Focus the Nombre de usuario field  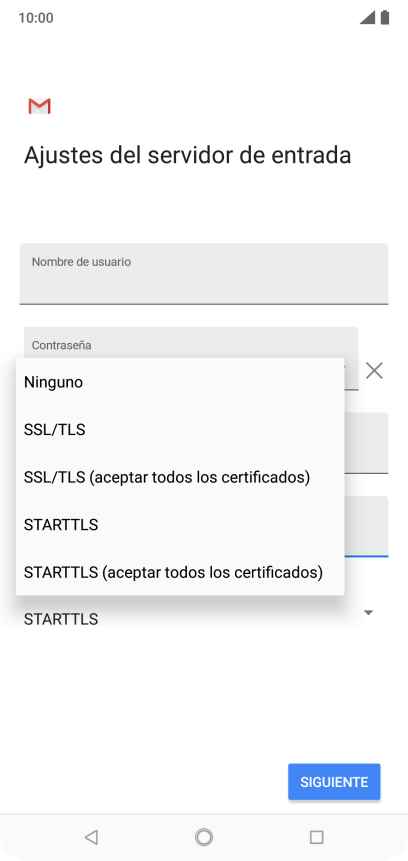pyautogui.click(x=204, y=273)
